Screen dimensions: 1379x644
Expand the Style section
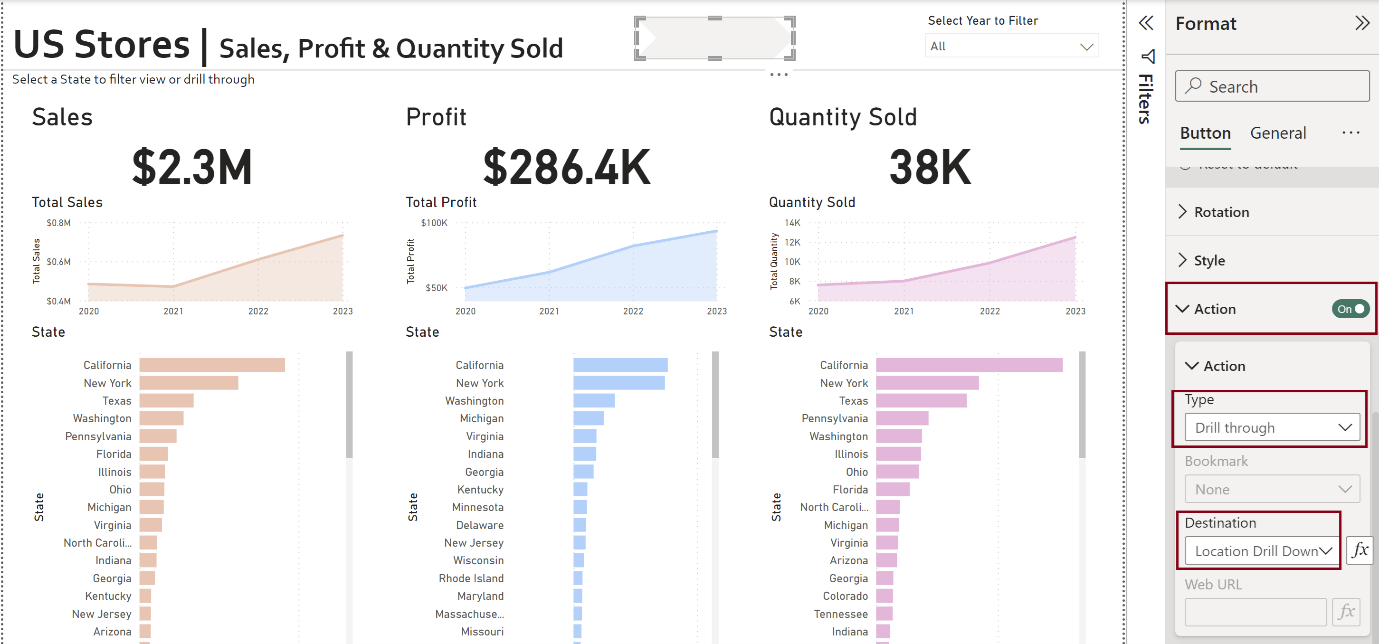(1209, 261)
